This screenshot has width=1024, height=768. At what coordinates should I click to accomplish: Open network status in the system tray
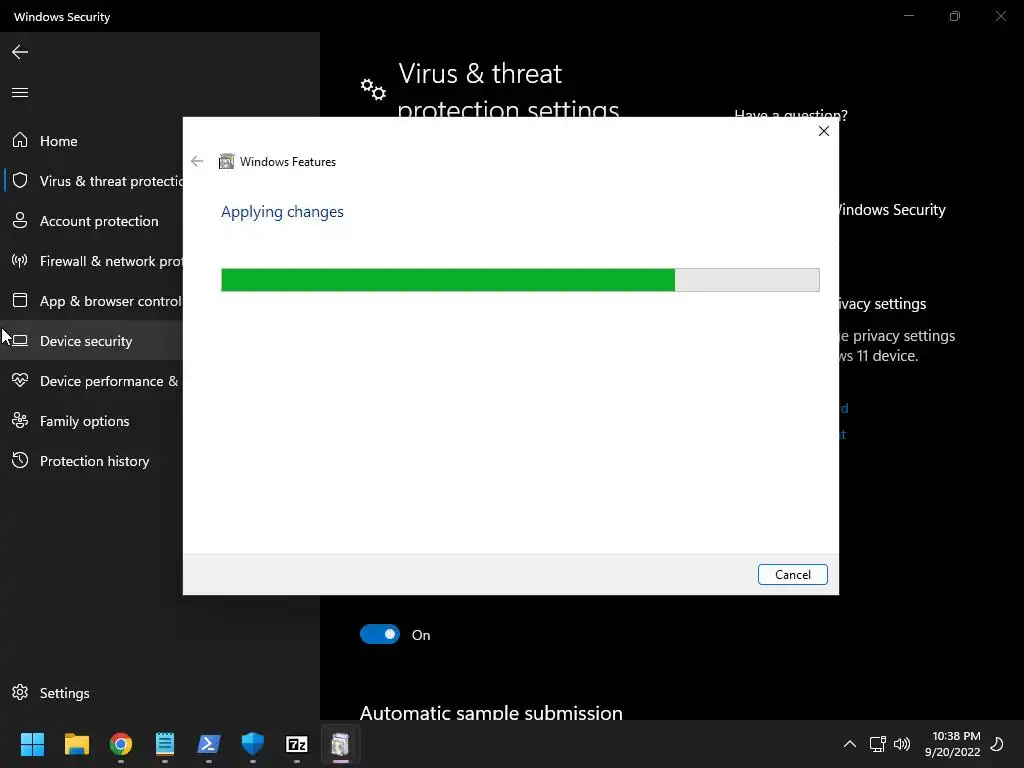point(877,744)
